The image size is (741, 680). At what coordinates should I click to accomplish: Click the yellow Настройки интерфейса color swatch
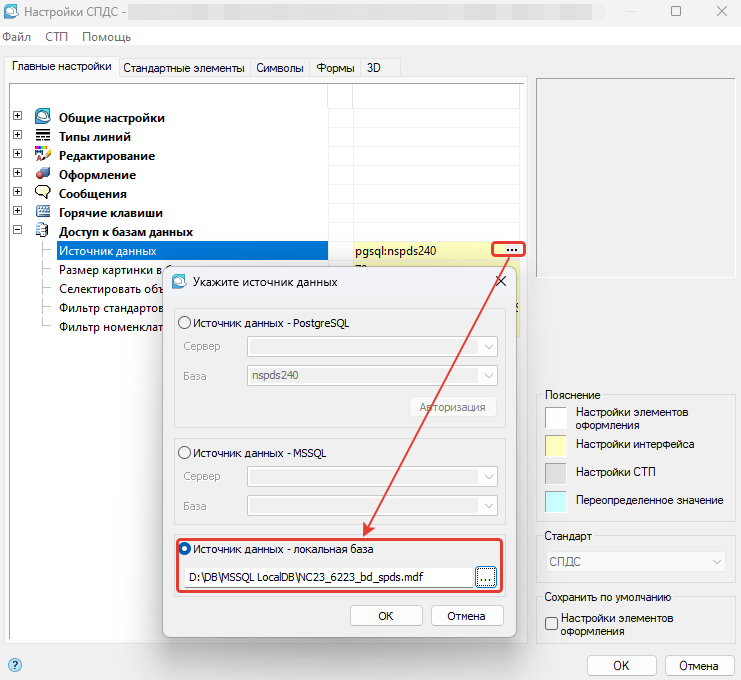point(555,444)
